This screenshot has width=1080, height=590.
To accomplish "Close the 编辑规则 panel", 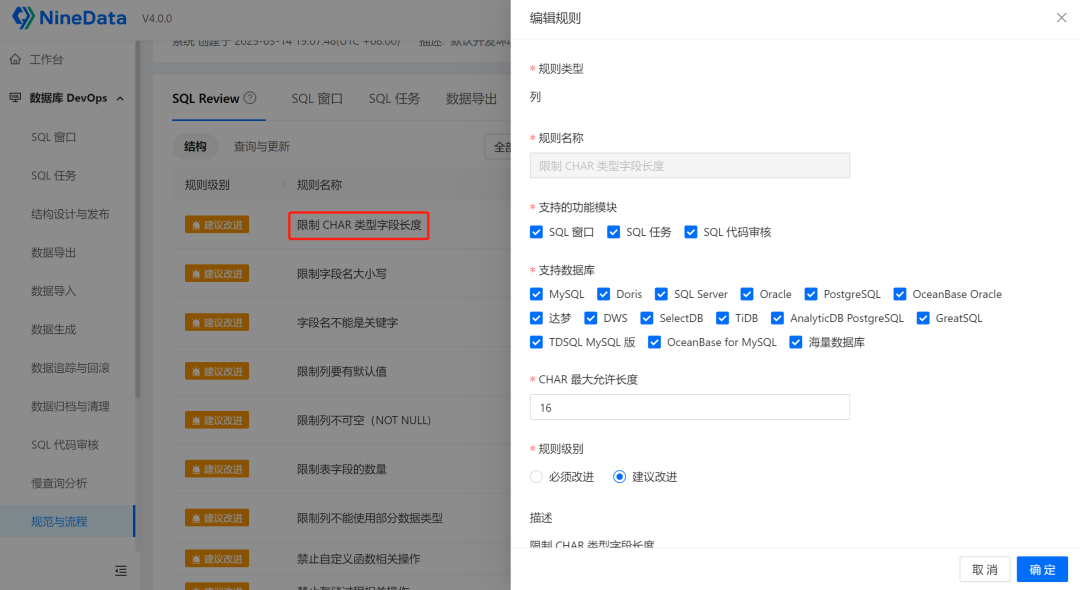I will (x=1061, y=18).
